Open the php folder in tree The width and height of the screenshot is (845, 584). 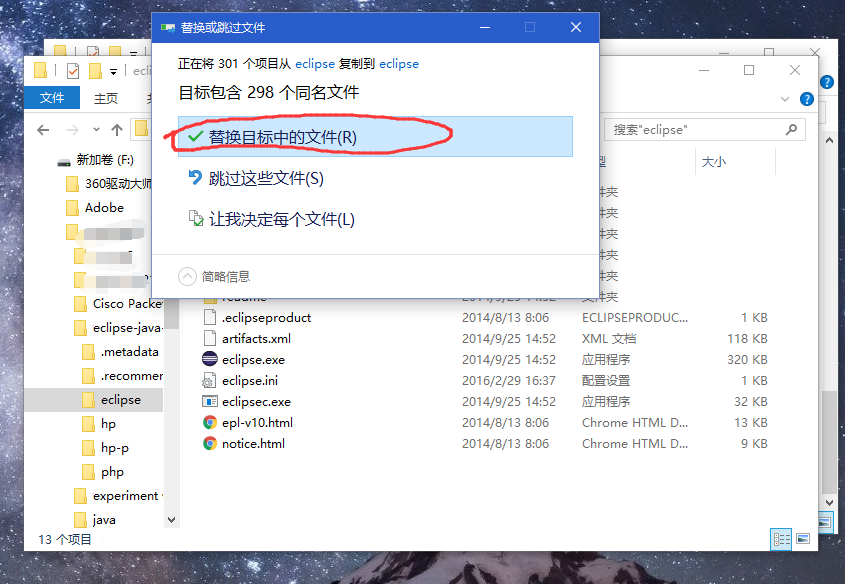click(103, 472)
